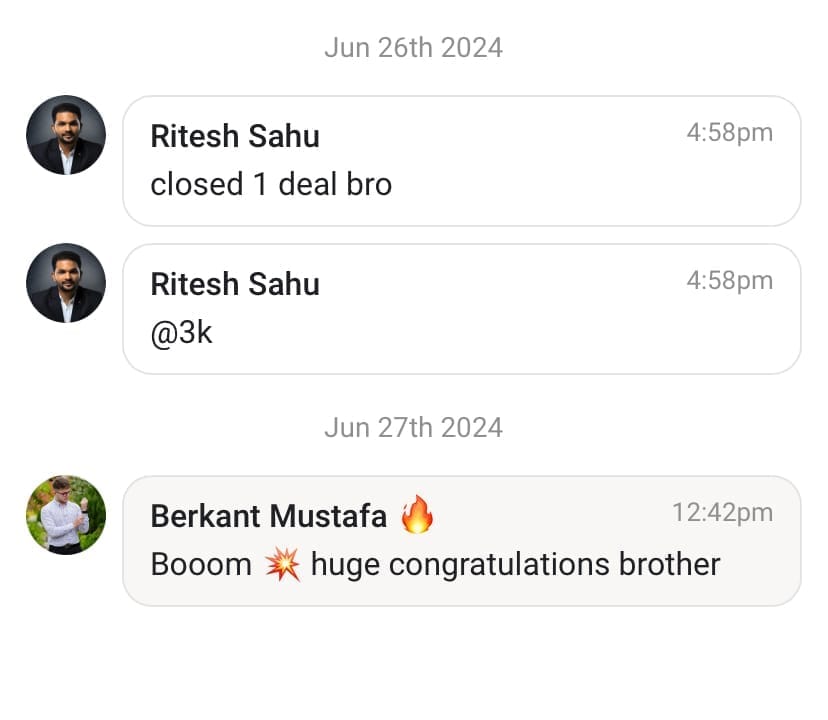828x720 pixels.
Task: Select the Ritesh Sahu name above "@3k"
Action: pyautogui.click(x=235, y=284)
